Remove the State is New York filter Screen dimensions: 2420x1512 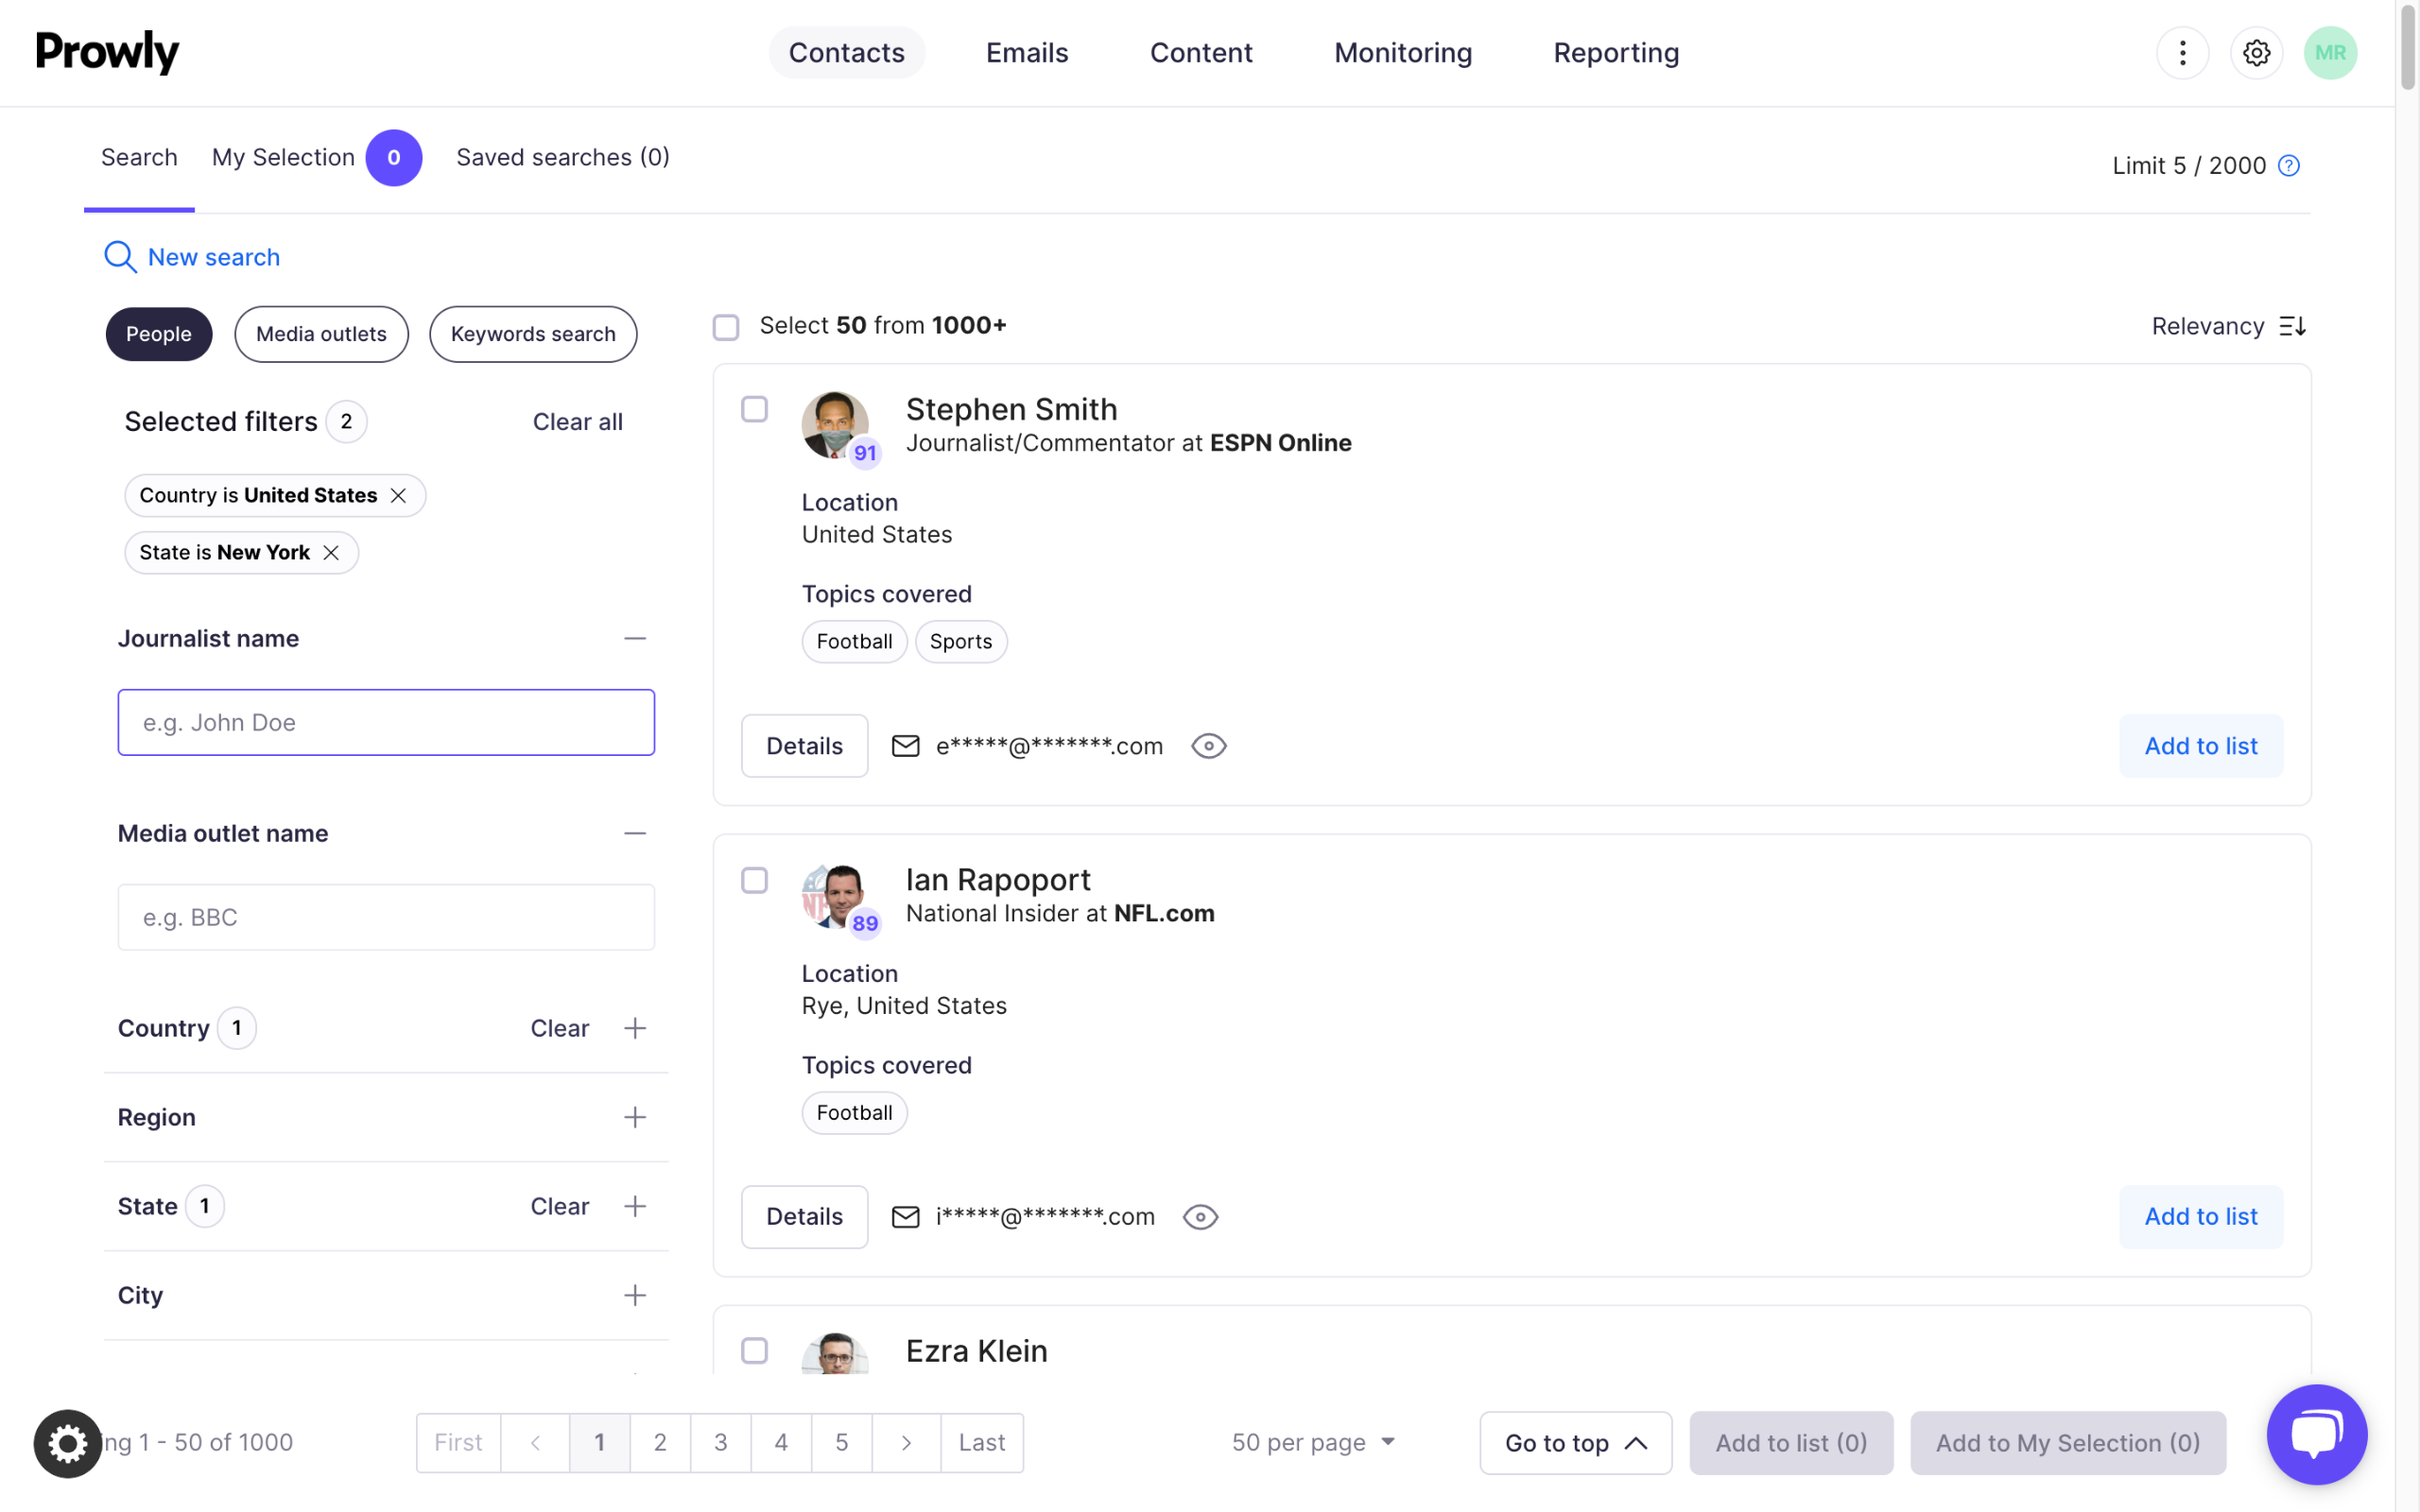pos(331,553)
